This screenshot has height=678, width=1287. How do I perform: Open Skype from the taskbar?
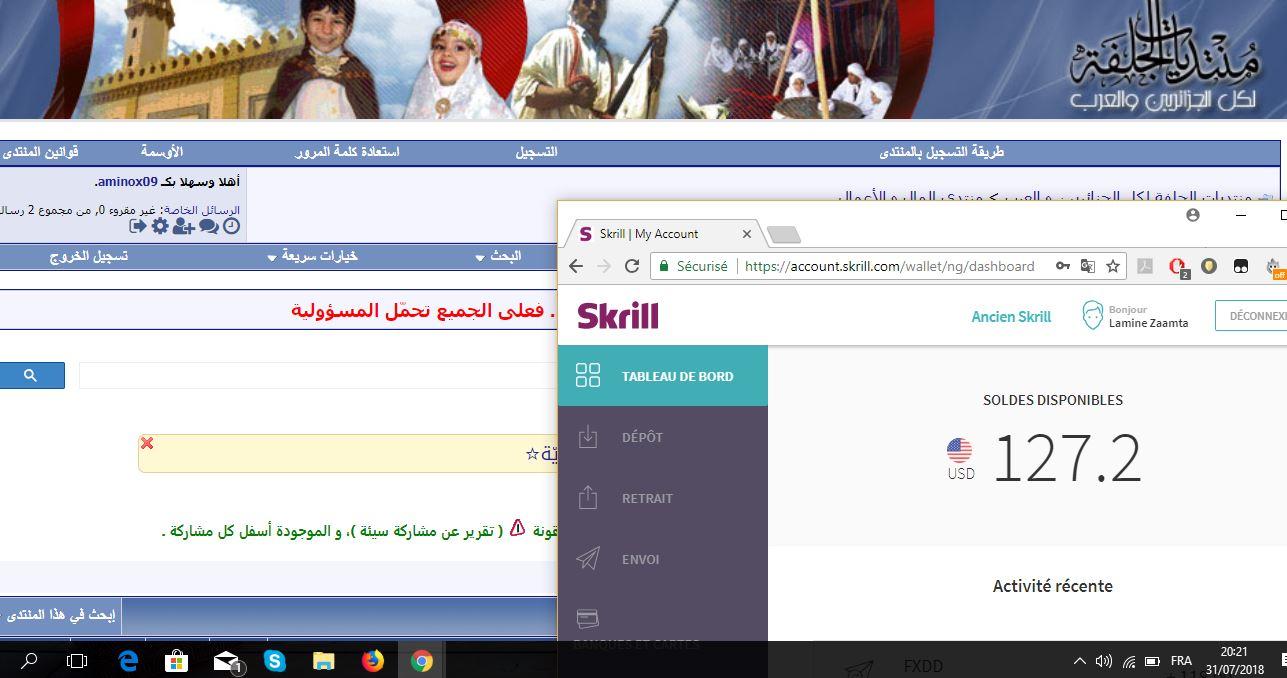coord(275,660)
